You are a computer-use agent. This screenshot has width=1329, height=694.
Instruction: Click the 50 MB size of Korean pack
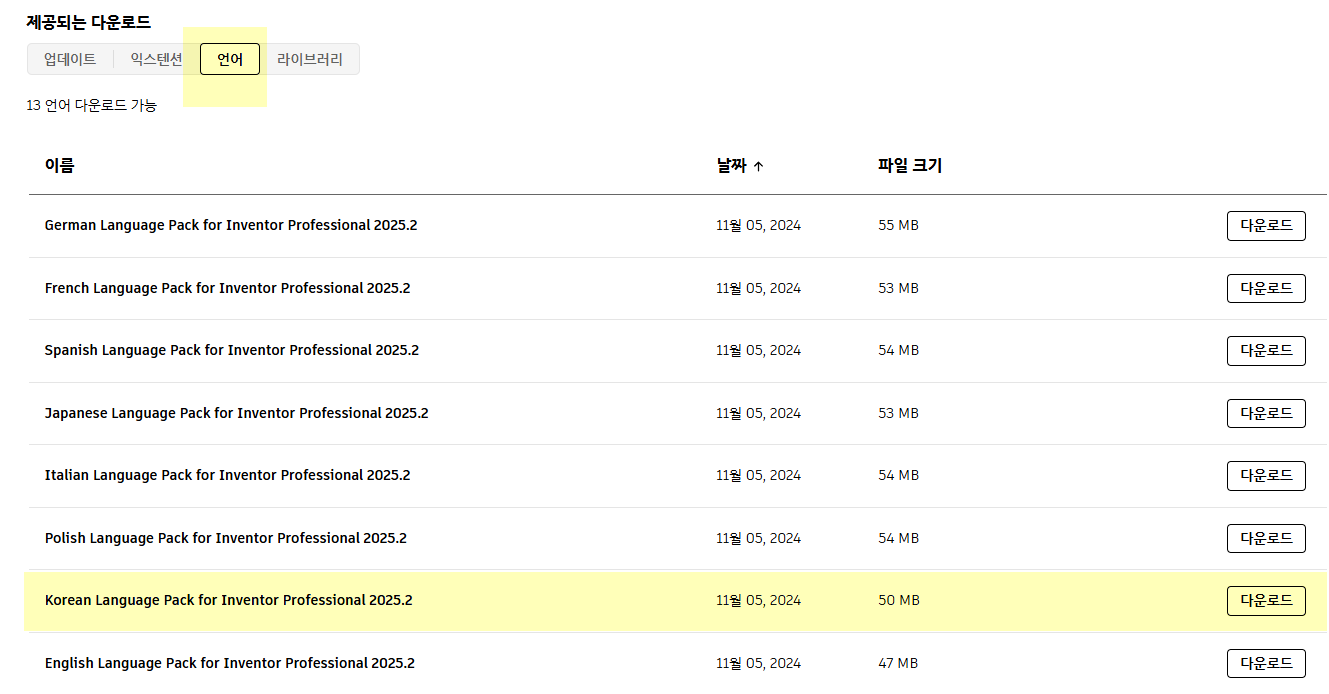coord(898,600)
